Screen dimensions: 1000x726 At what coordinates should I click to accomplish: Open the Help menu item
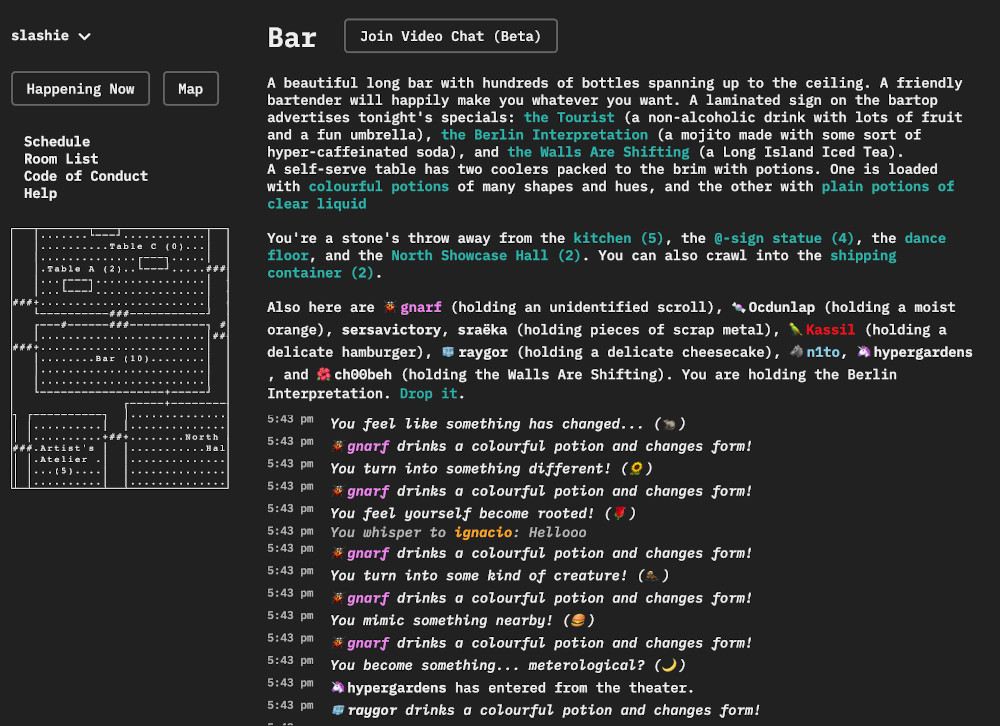point(40,193)
